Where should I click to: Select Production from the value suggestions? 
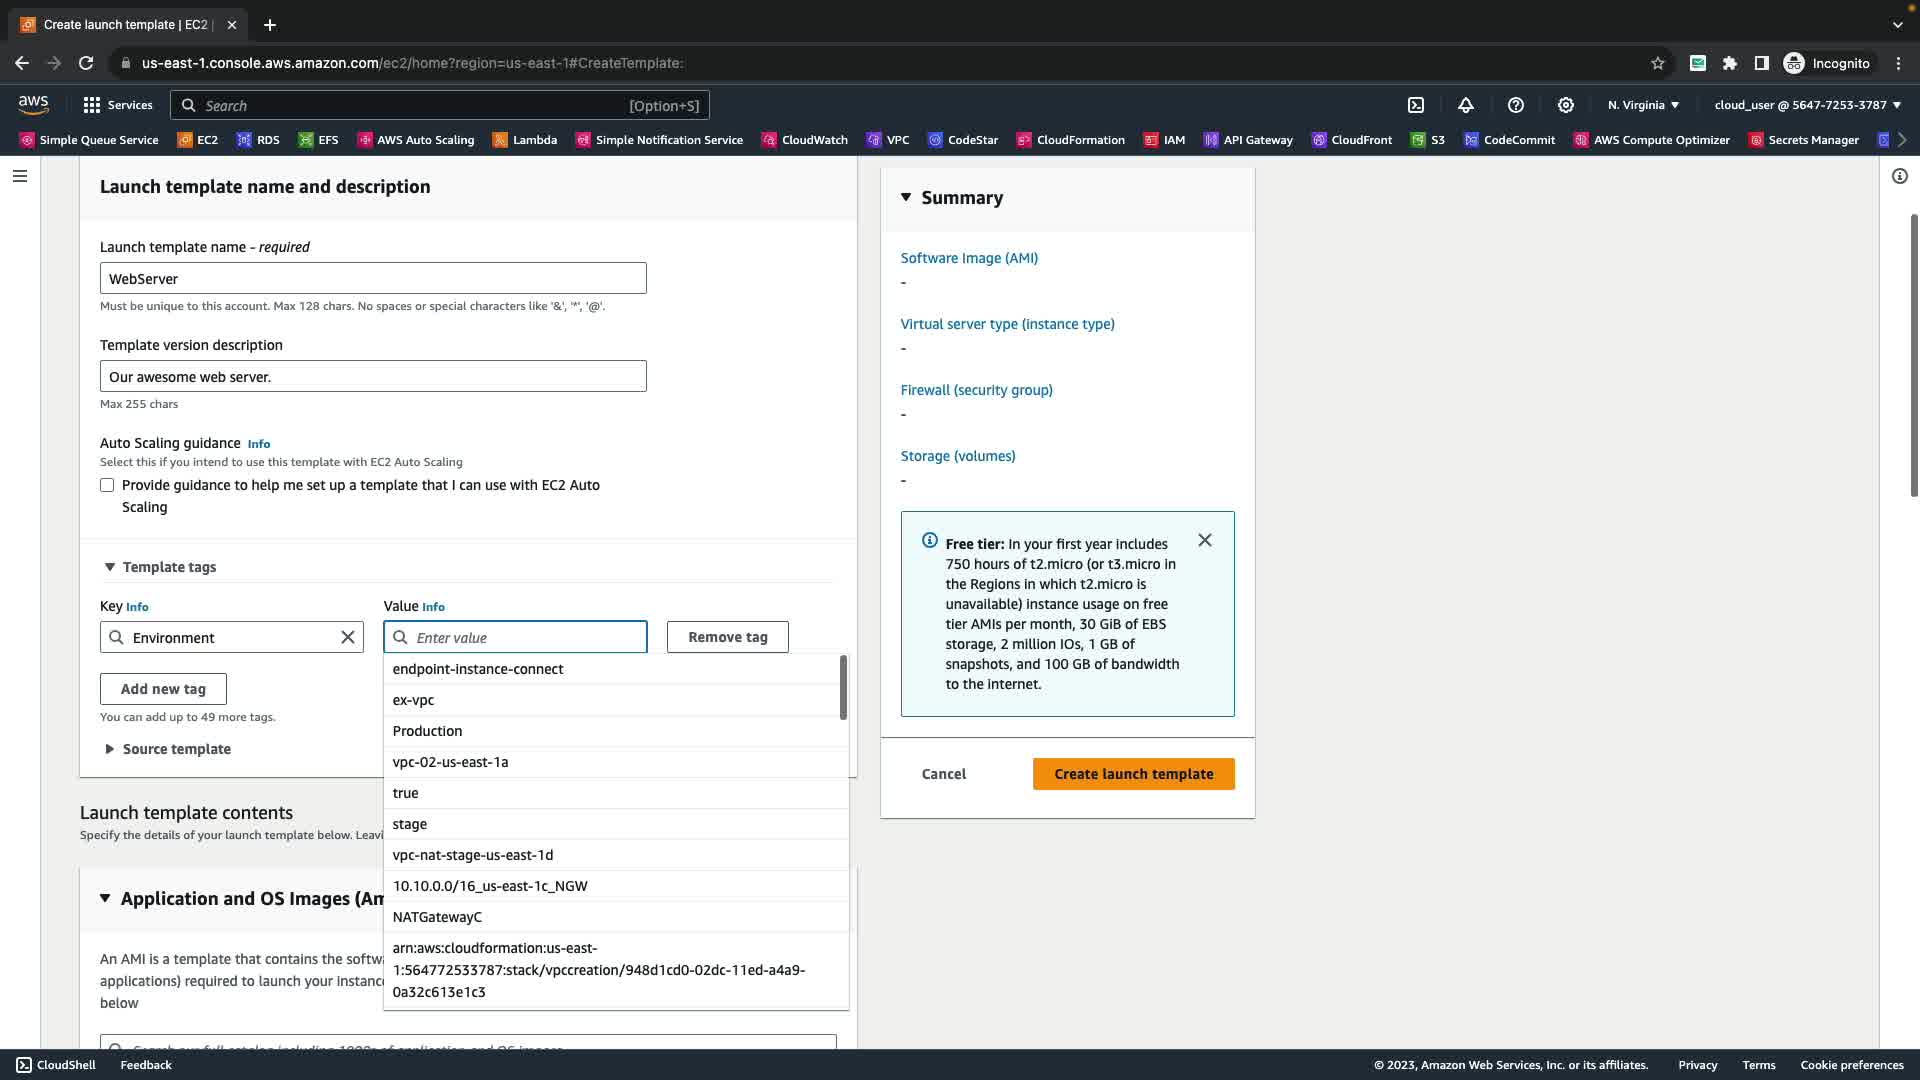click(x=427, y=731)
